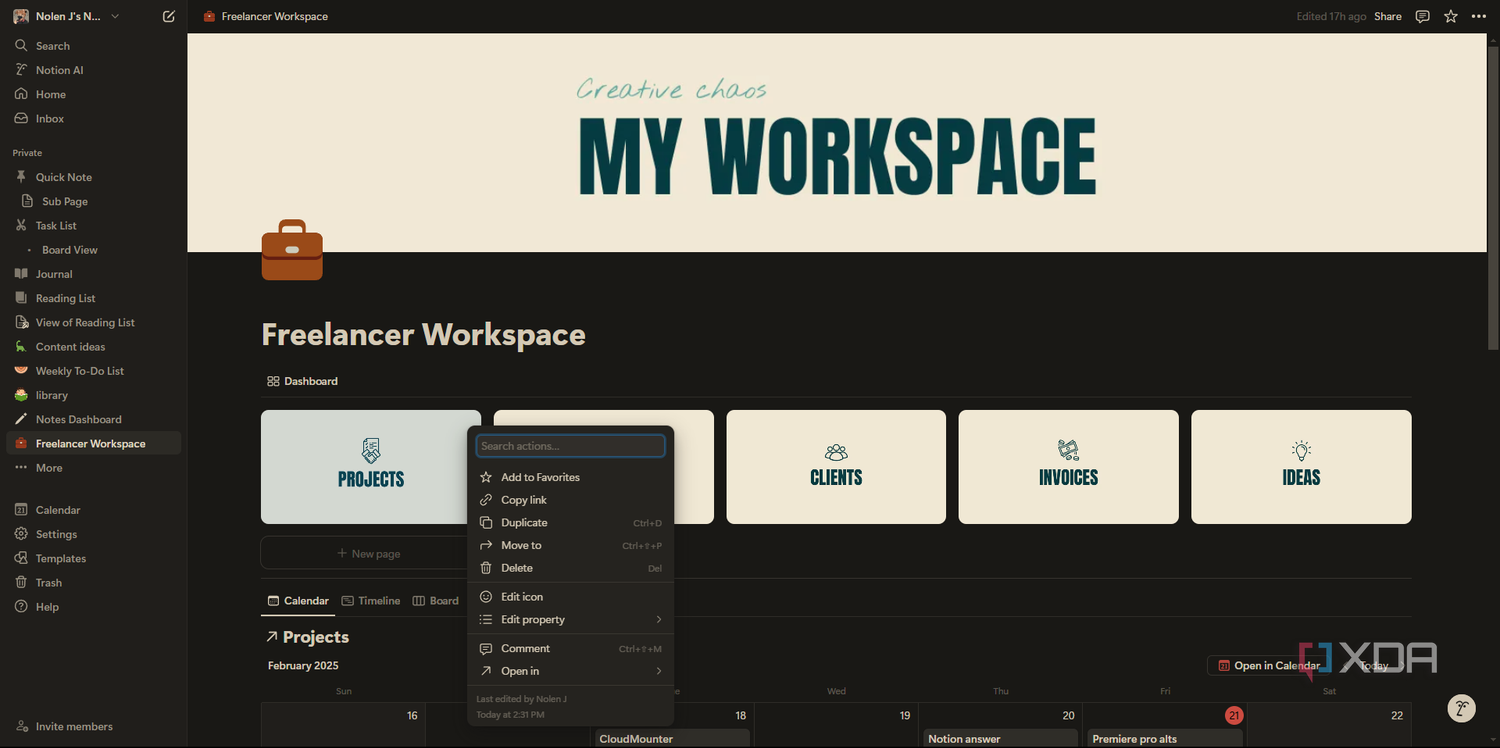The height and width of the screenshot is (748, 1500).
Task: Switch to the Calendar view tab
Action: pos(298,601)
